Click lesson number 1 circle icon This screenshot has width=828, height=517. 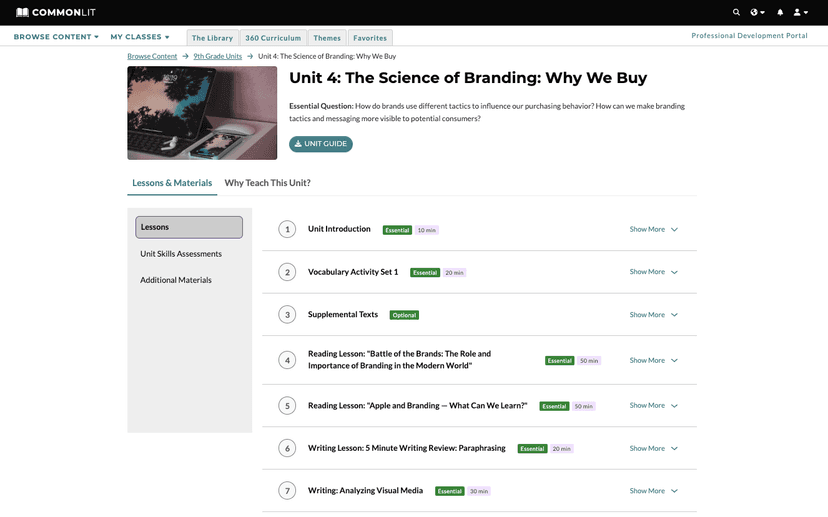tap(287, 230)
